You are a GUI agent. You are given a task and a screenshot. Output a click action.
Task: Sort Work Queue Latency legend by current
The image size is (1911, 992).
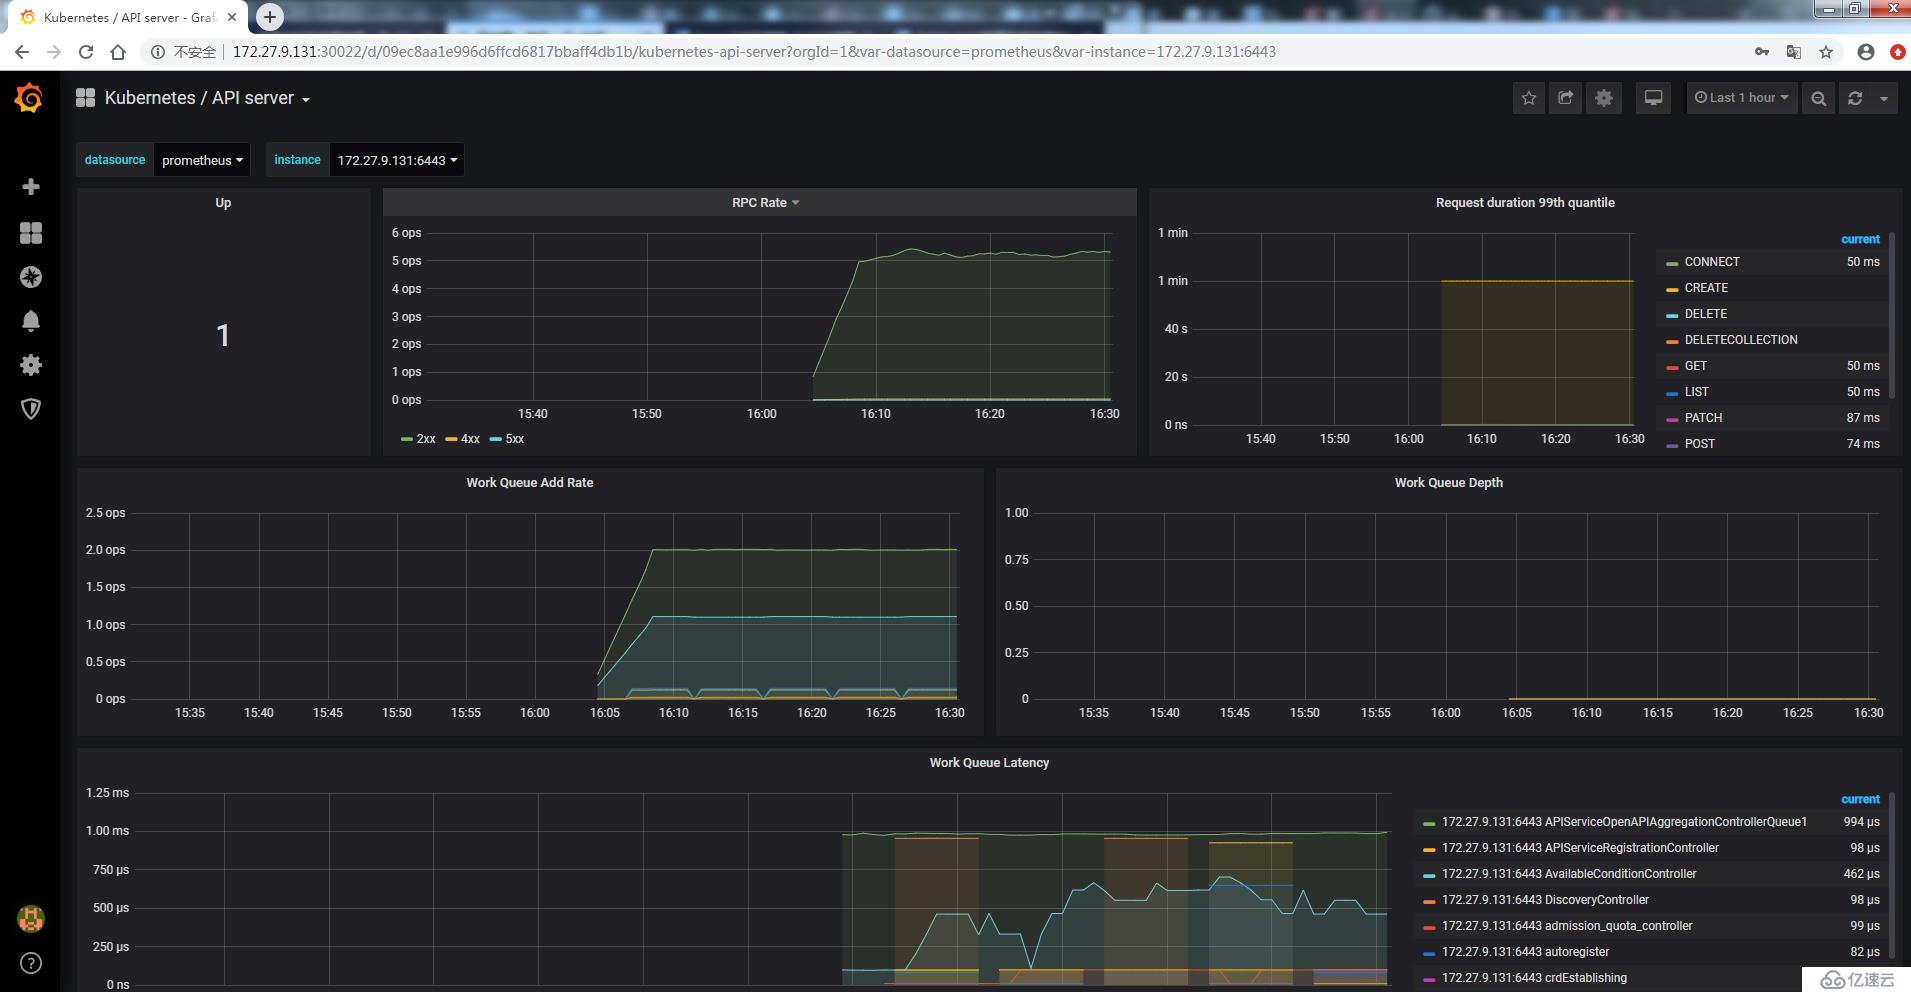(x=1860, y=799)
